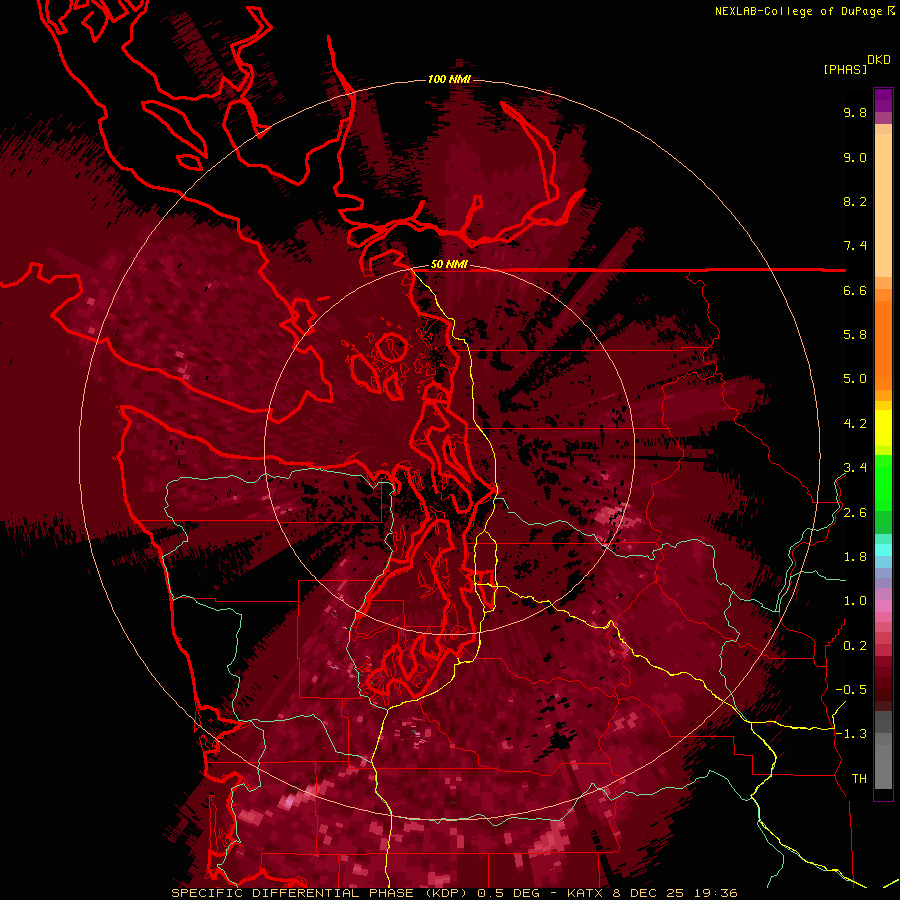Click the peach band of the color bar
Viewport: 900px width, 900px height.
click(x=883, y=201)
